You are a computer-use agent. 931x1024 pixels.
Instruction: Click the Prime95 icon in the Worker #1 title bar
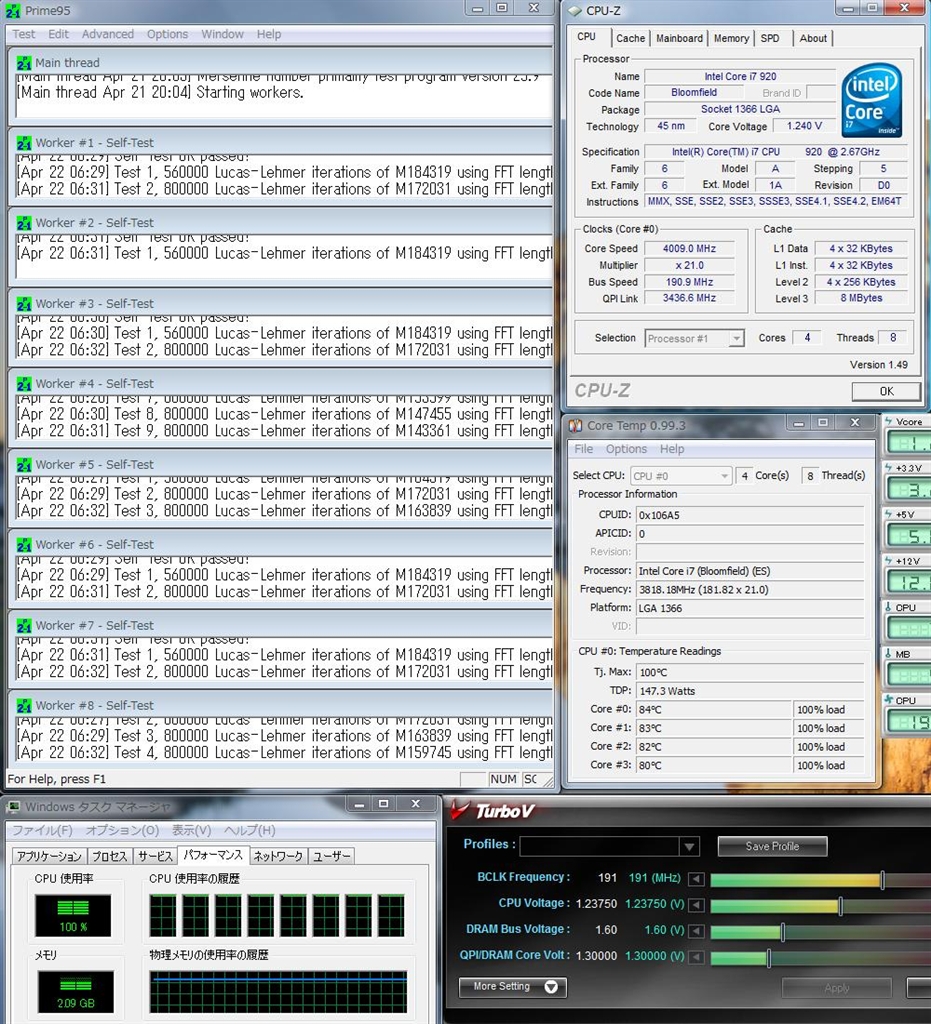(x=24, y=143)
